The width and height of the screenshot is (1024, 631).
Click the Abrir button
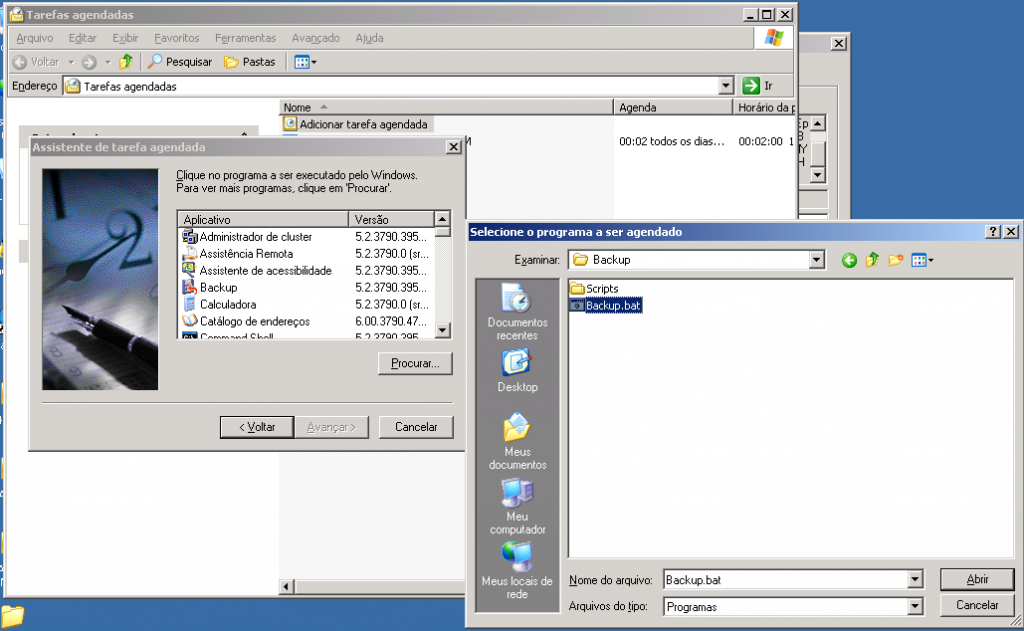(977, 579)
